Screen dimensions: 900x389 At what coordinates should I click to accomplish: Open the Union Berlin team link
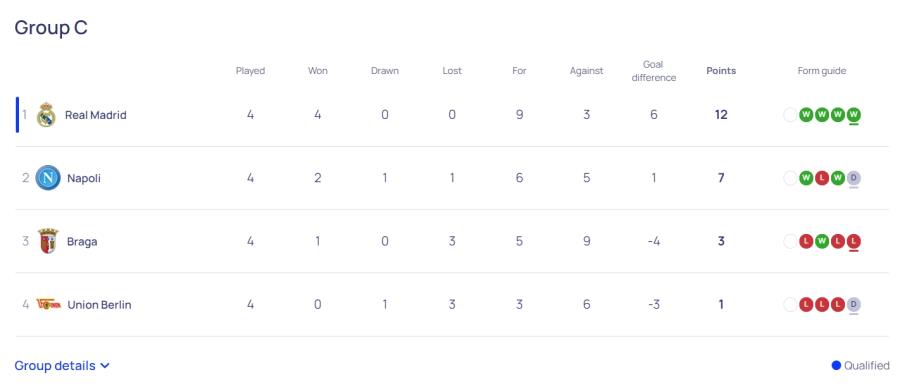[99, 305]
